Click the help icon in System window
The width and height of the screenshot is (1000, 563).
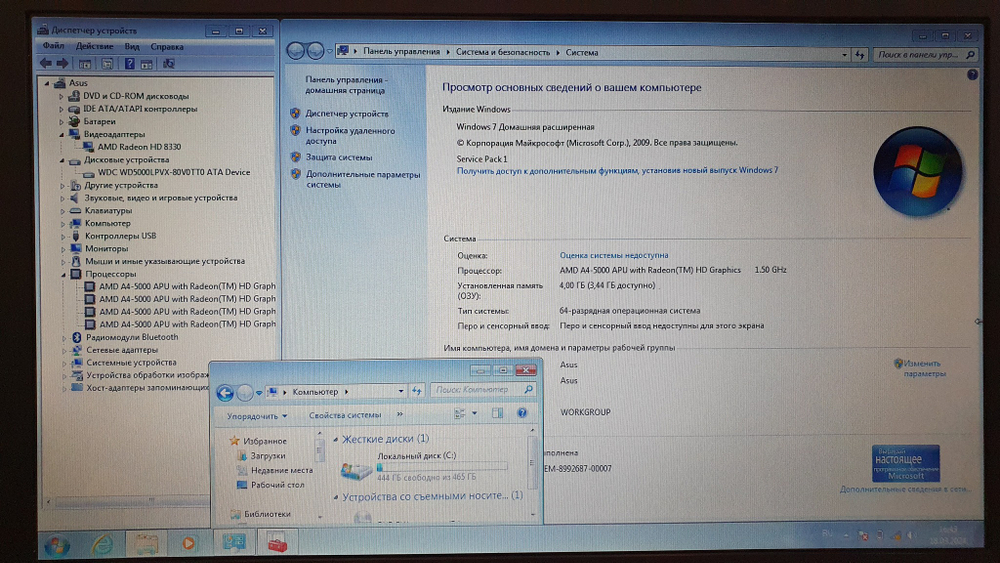pos(972,75)
